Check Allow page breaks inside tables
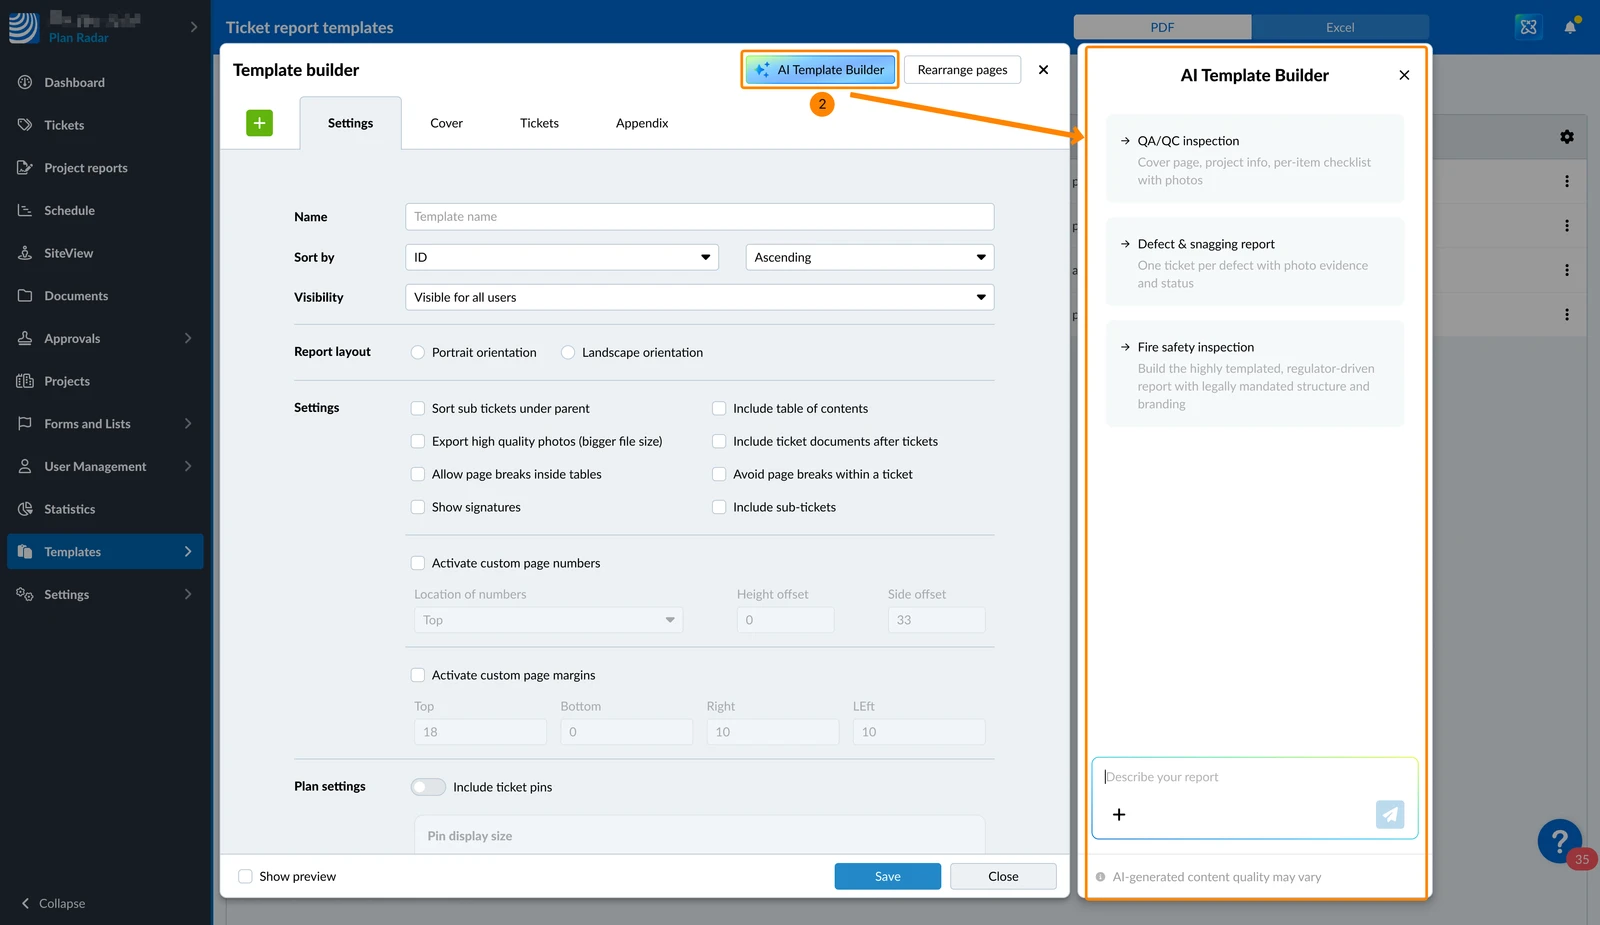Viewport: 1600px width, 925px height. pos(418,474)
